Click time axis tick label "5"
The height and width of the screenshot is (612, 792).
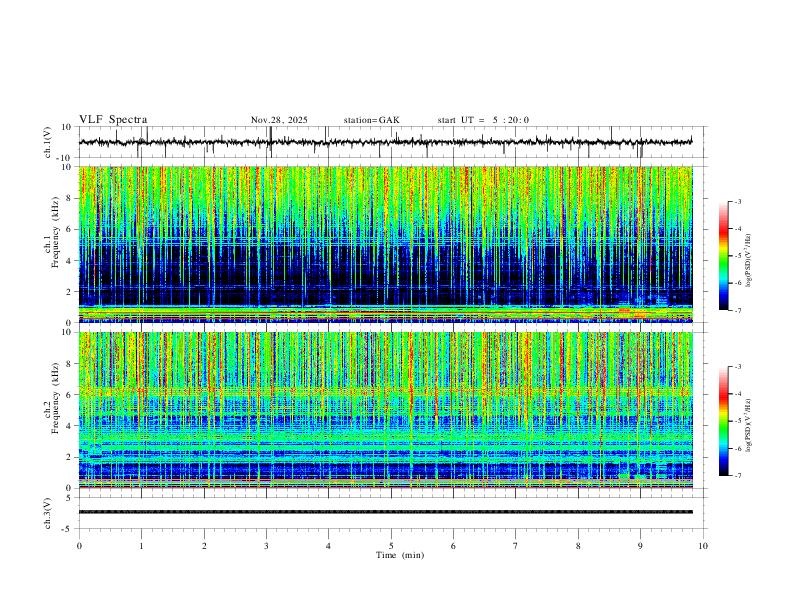[391, 546]
